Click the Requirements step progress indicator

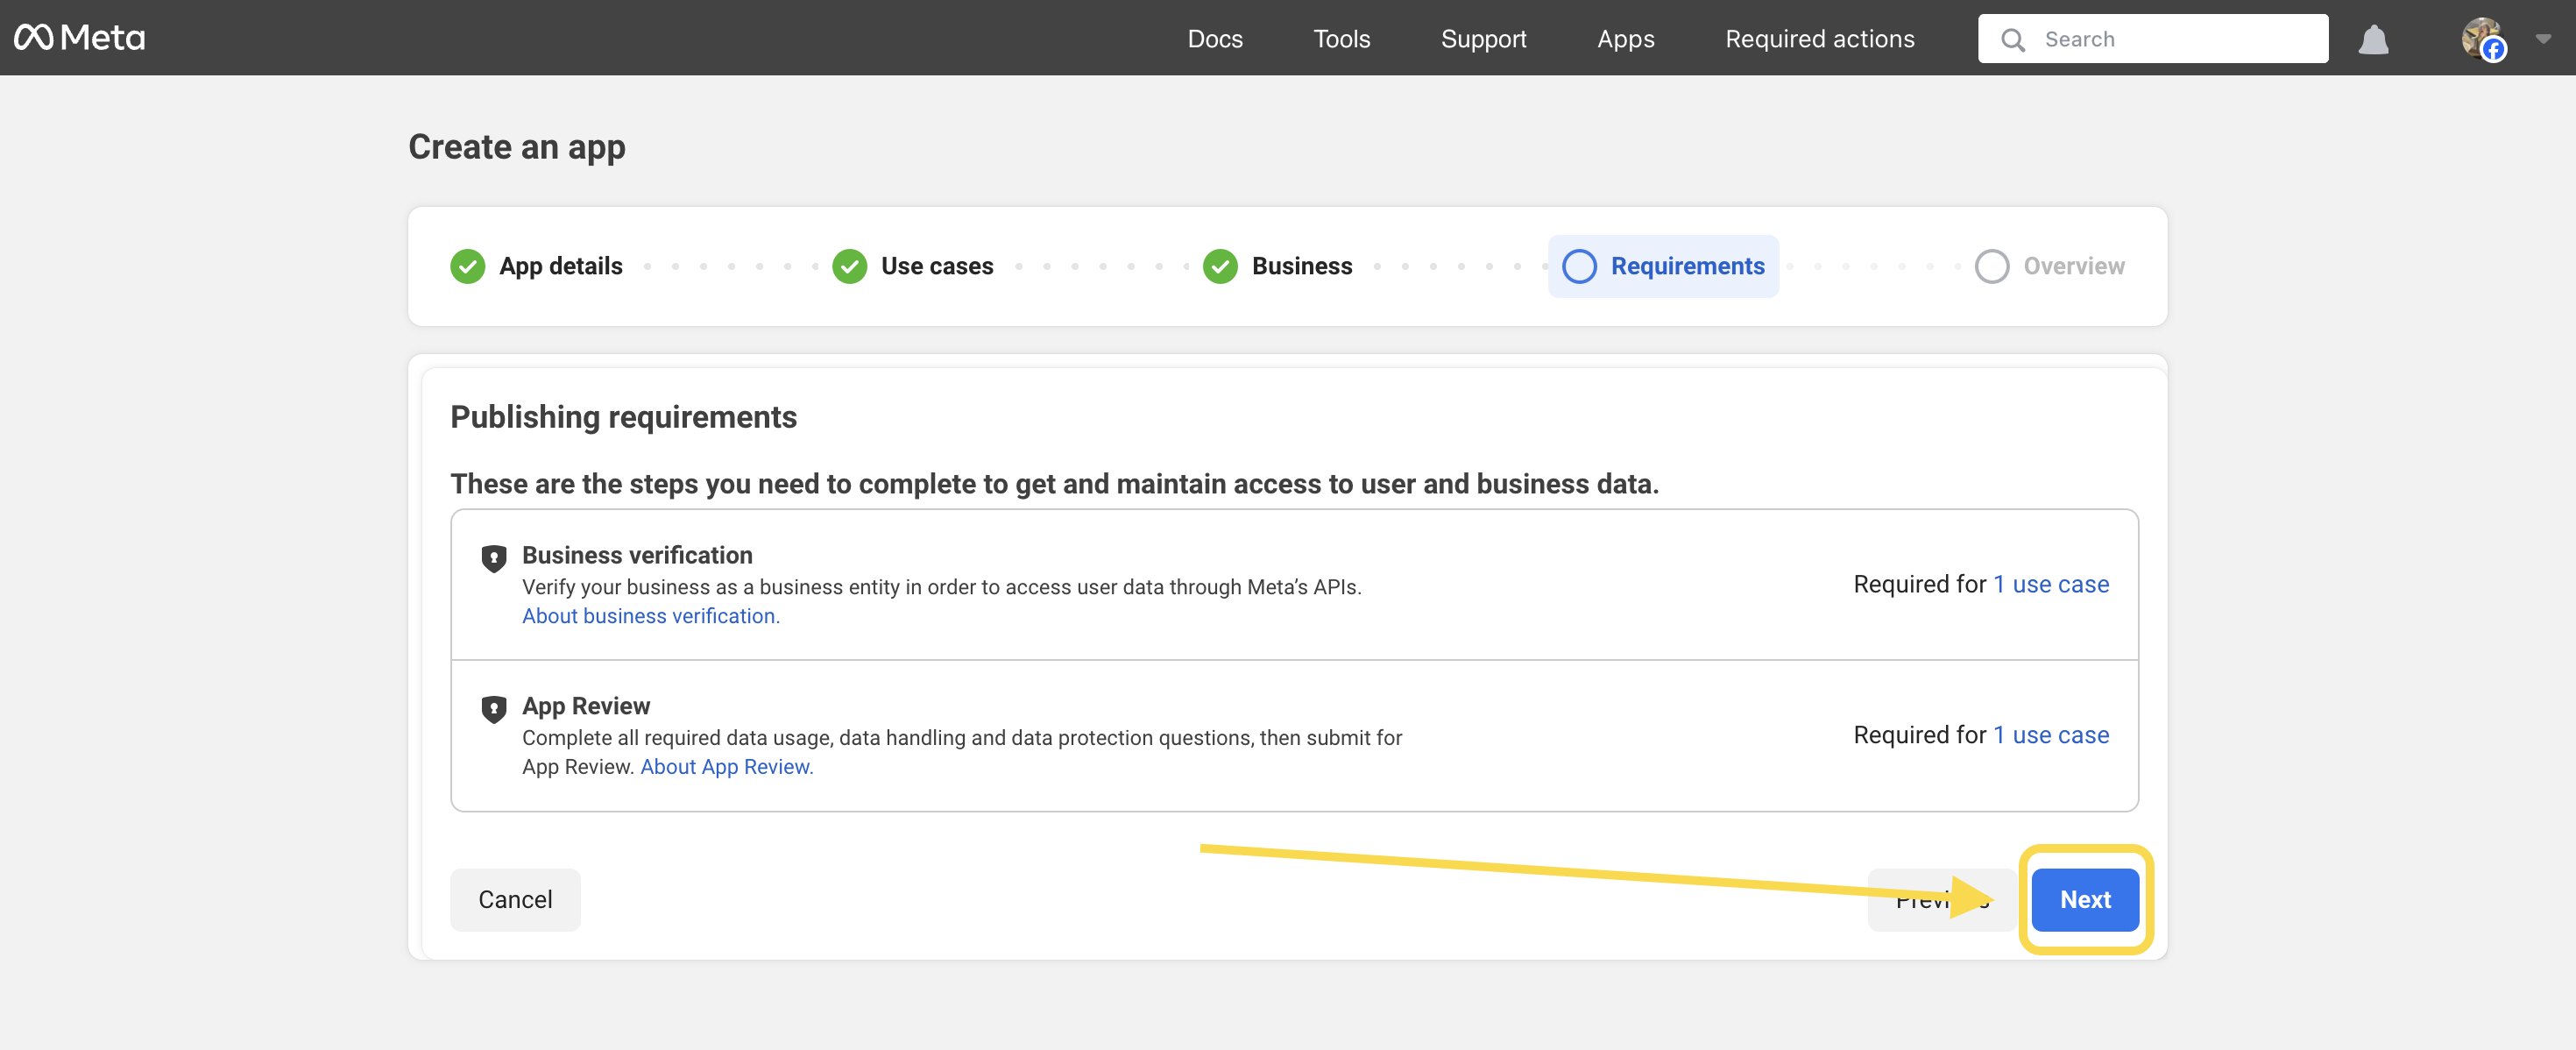pyautogui.click(x=1664, y=266)
